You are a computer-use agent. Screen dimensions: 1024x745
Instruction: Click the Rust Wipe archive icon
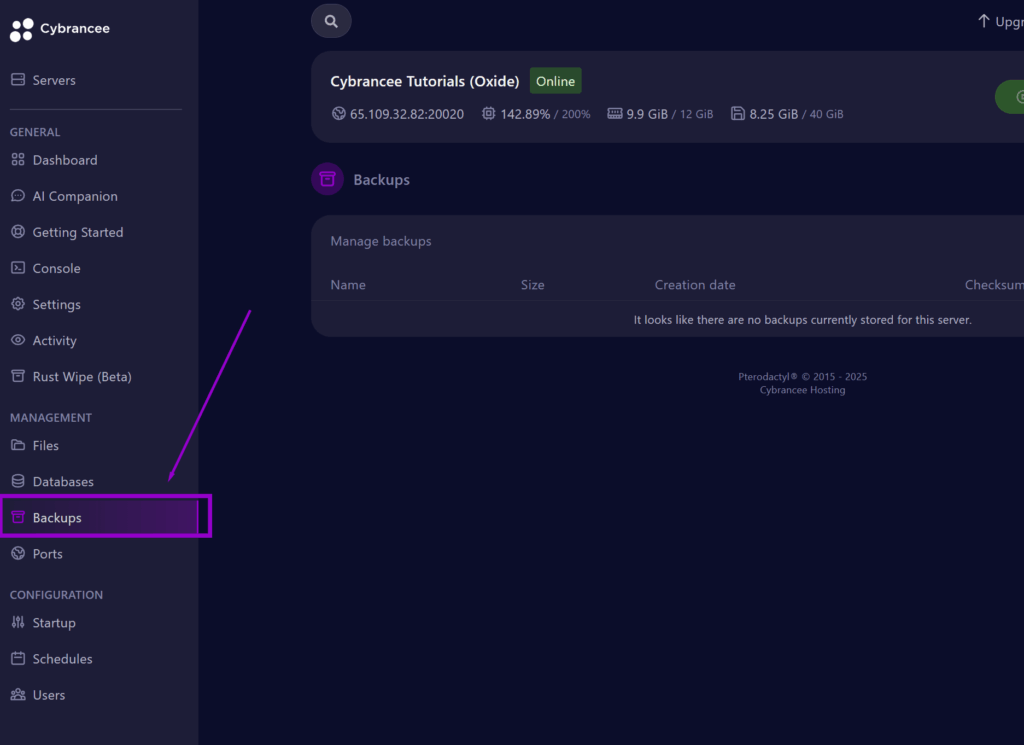(18, 376)
